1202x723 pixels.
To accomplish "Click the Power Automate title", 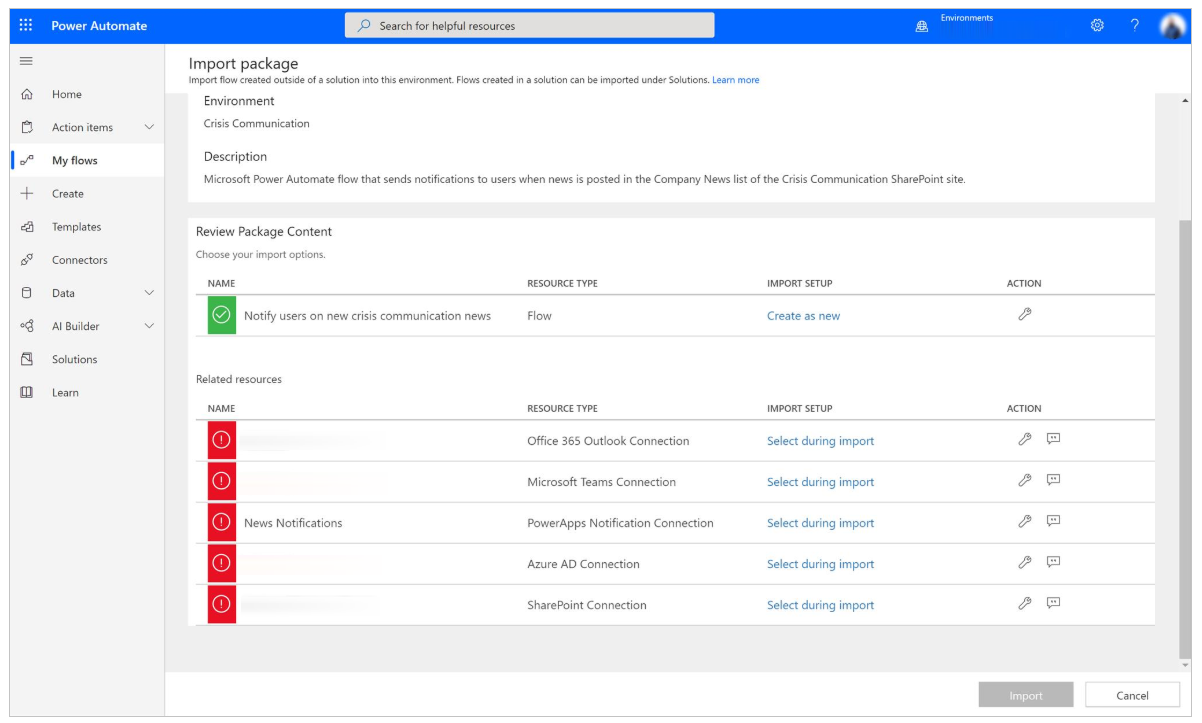I will pos(99,26).
